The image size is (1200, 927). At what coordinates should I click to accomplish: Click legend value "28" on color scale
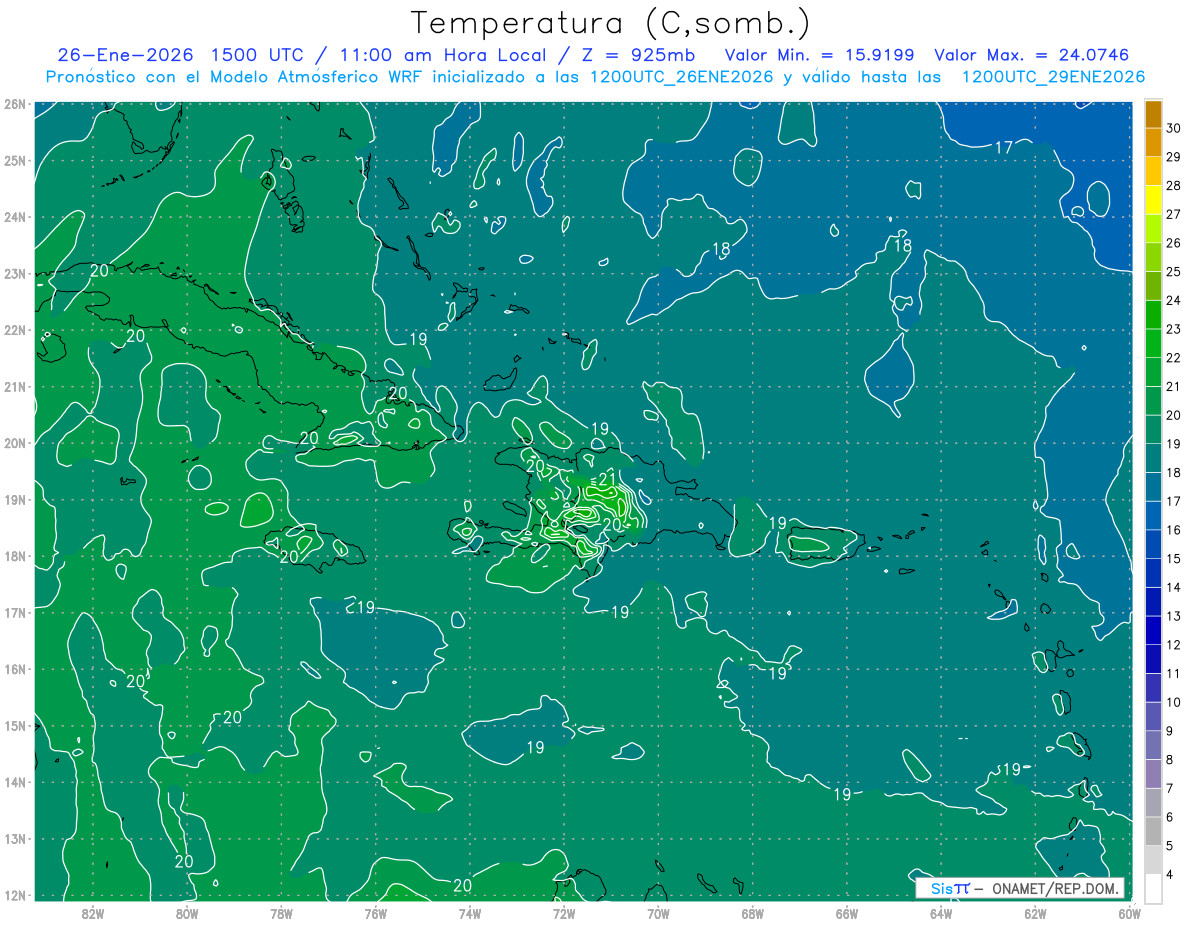pos(1174,186)
